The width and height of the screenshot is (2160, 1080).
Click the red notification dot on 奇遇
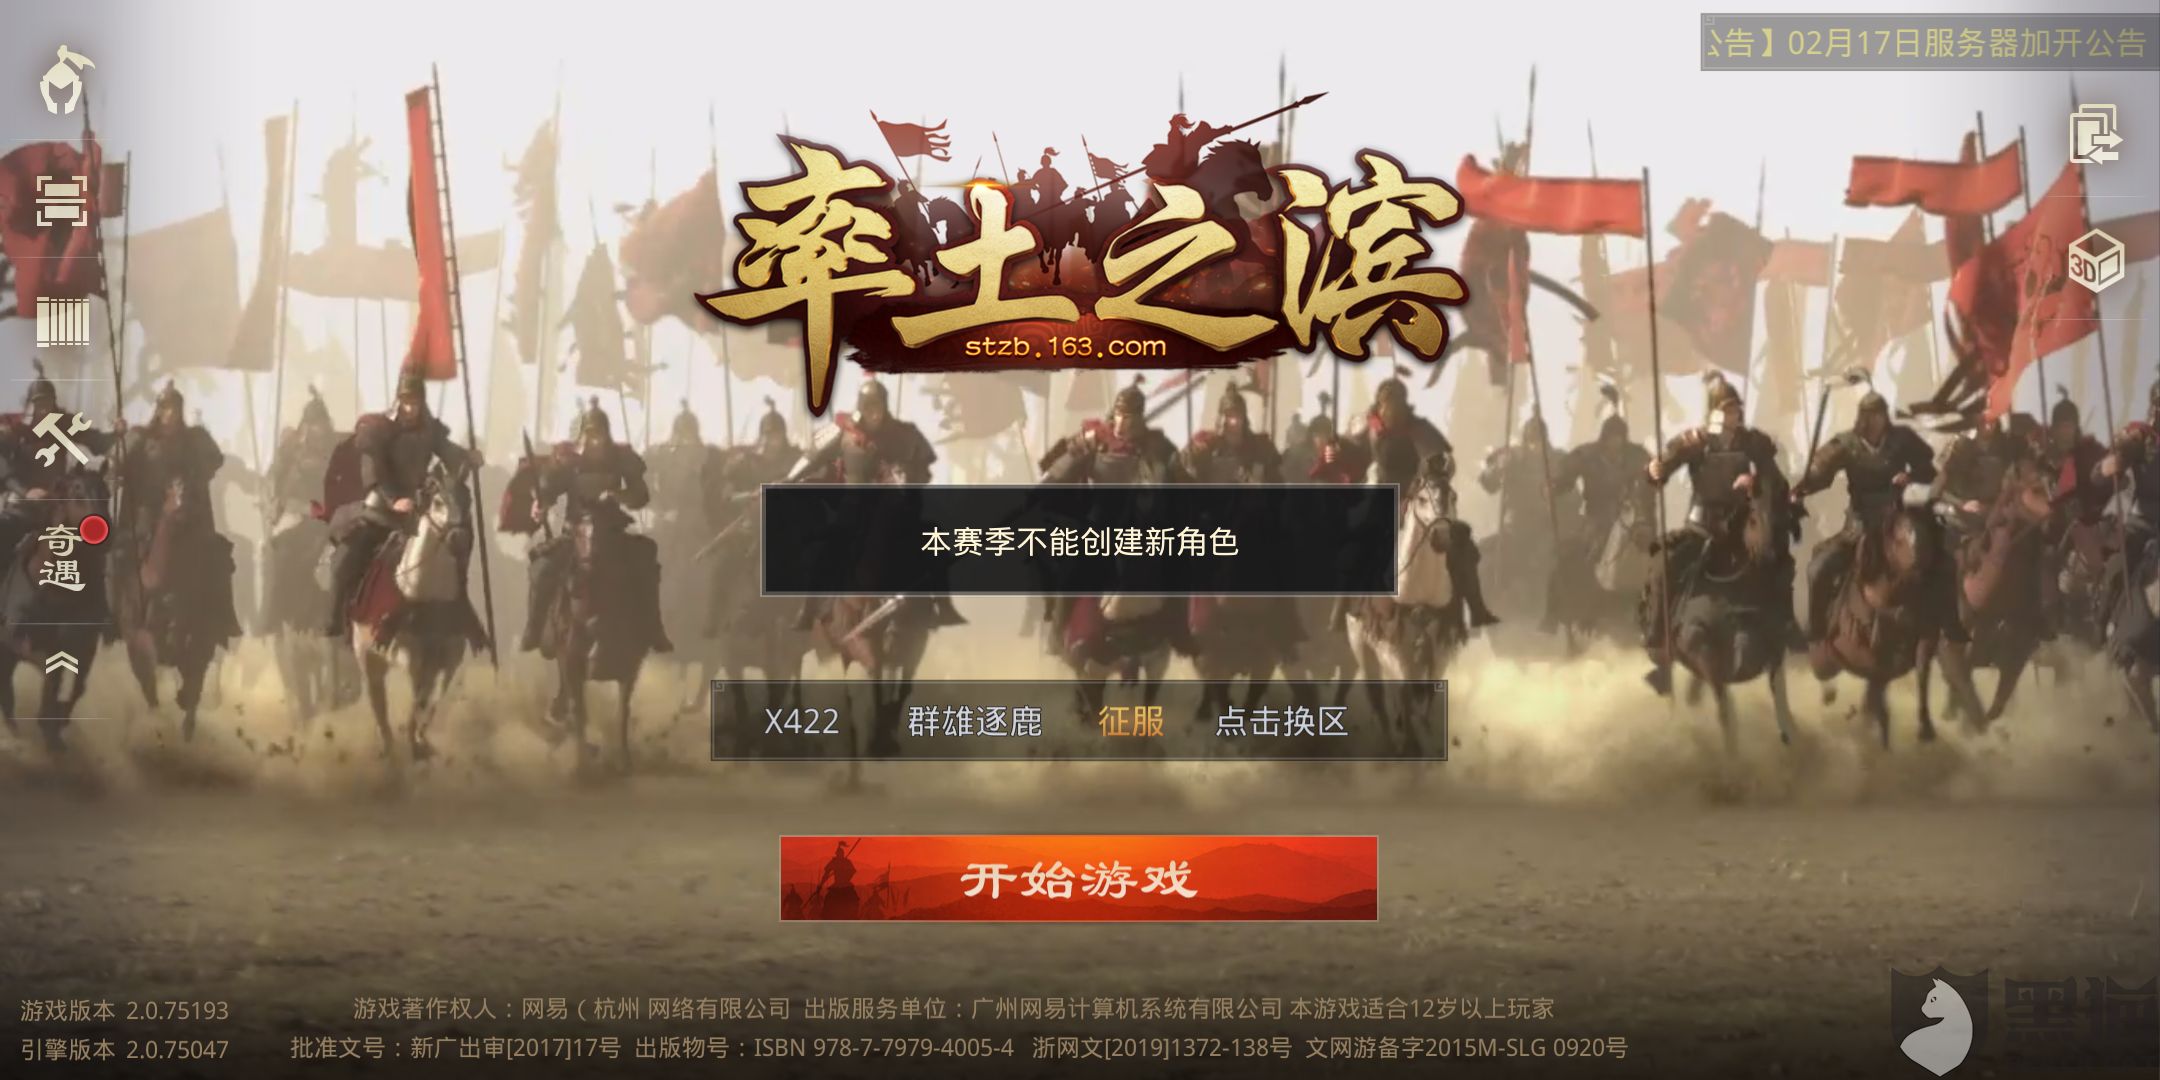(x=94, y=529)
